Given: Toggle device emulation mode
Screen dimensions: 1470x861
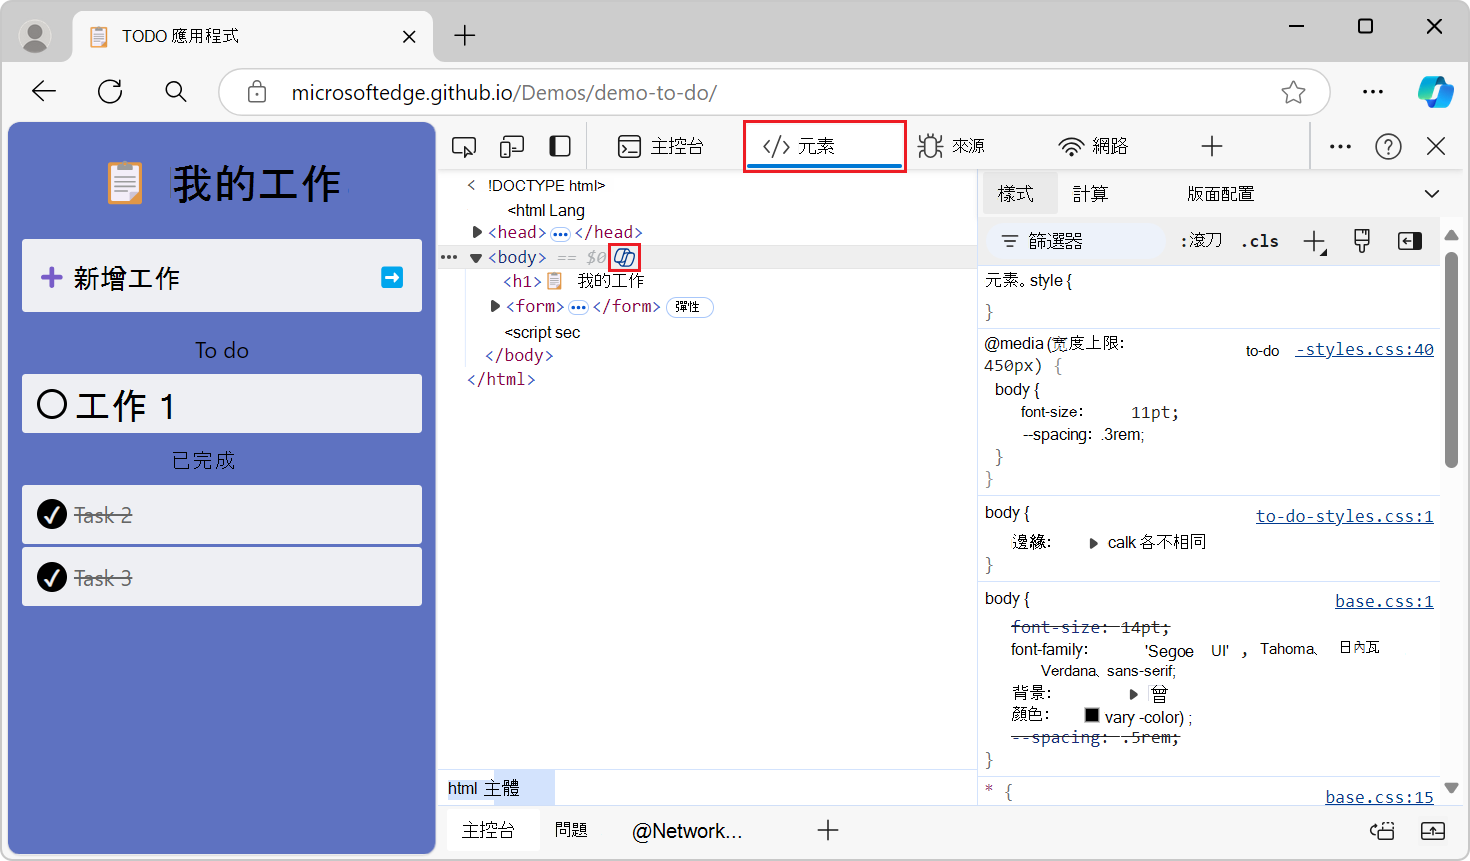Looking at the screenshot, I should (511, 146).
